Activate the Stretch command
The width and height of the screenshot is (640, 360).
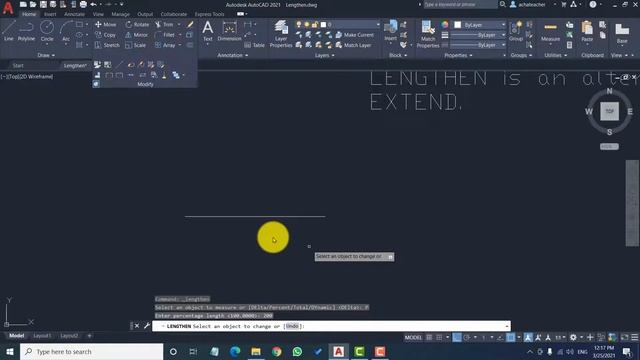coord(107,45)
